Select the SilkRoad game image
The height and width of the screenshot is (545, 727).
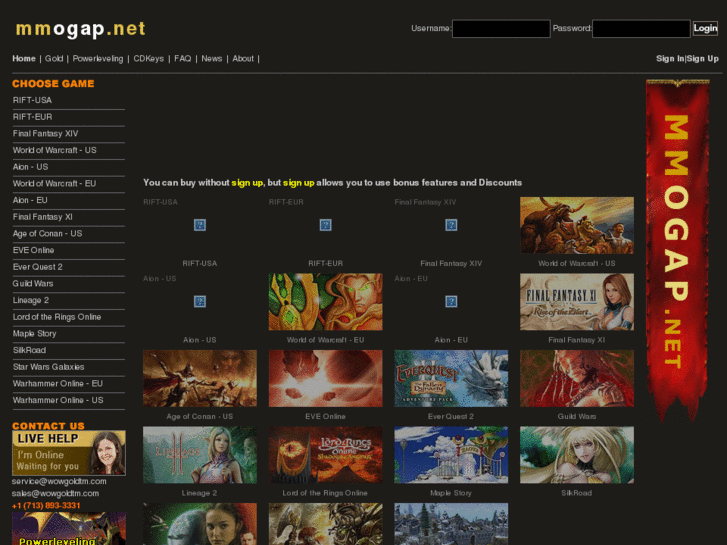click(x=577, y=455)
